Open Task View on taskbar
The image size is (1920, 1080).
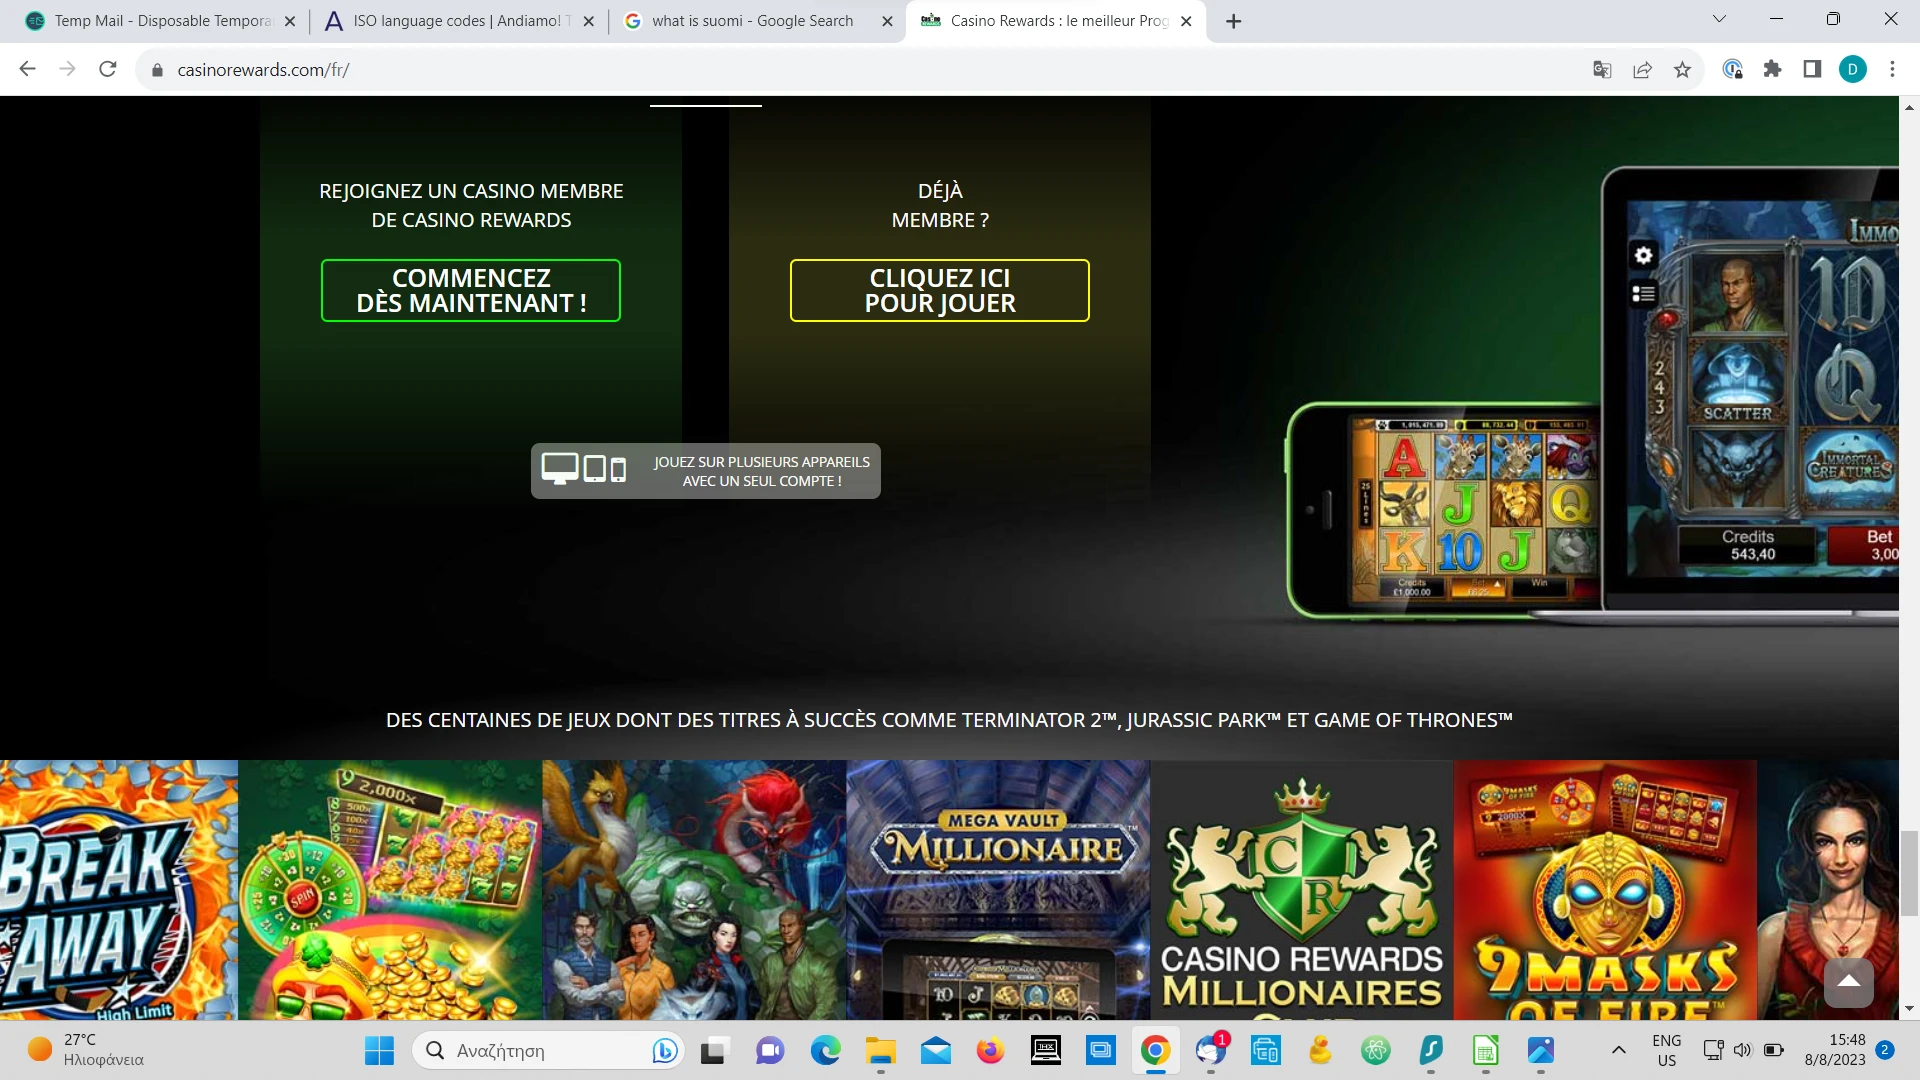pyautogui.click(x=714, y=1051)
